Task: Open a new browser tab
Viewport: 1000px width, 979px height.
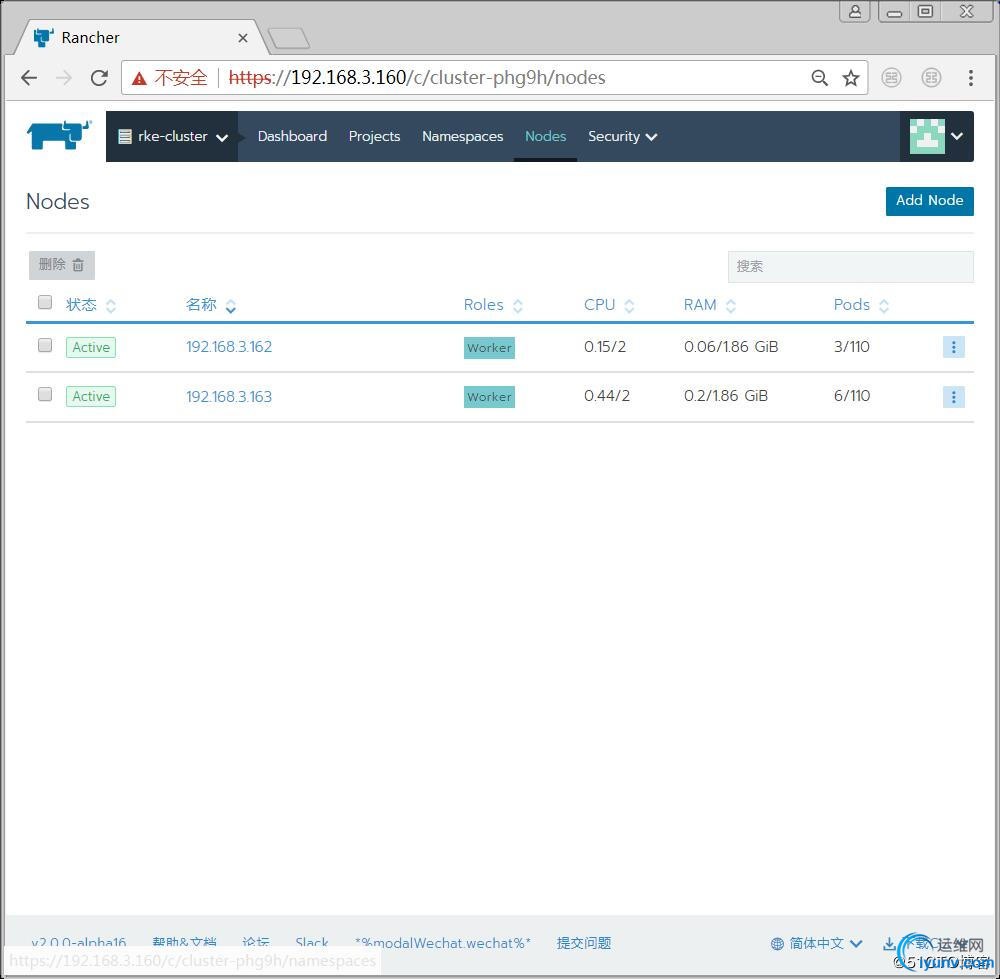Action: pyautogui.click(x=289, y=38)
